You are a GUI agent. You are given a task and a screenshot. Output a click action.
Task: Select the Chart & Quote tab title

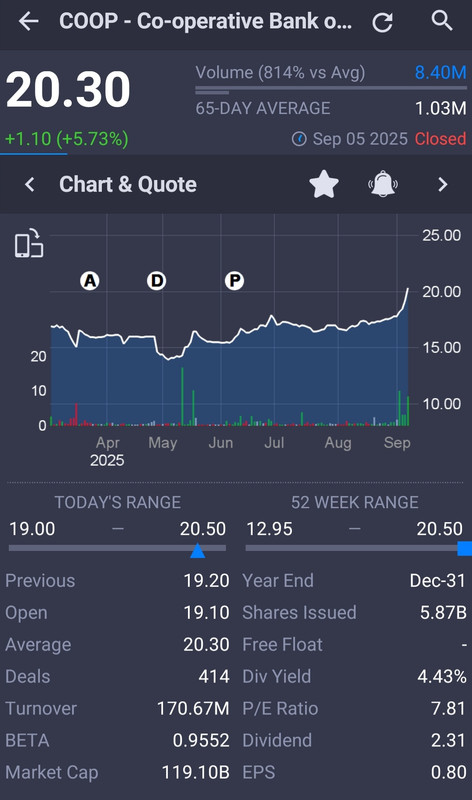point(128,184)
